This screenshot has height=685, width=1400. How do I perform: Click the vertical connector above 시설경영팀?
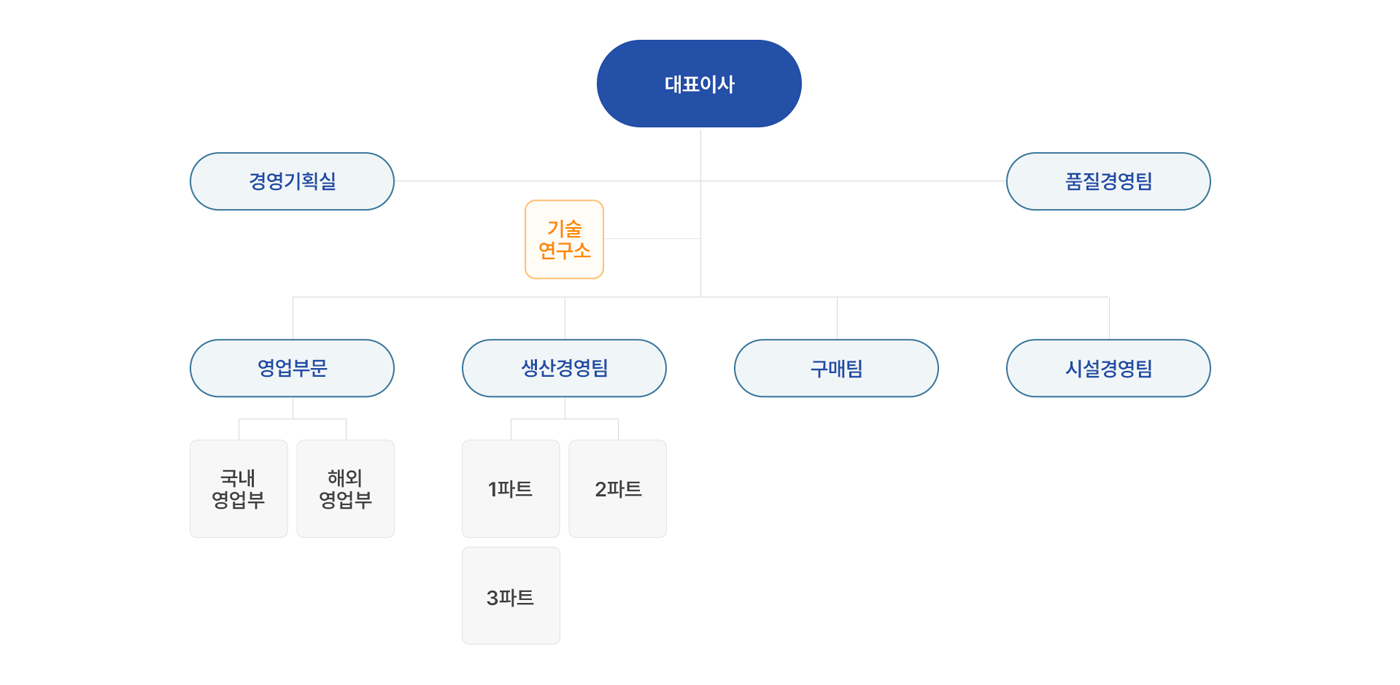pyautogui.click(x=1109, y=318)
